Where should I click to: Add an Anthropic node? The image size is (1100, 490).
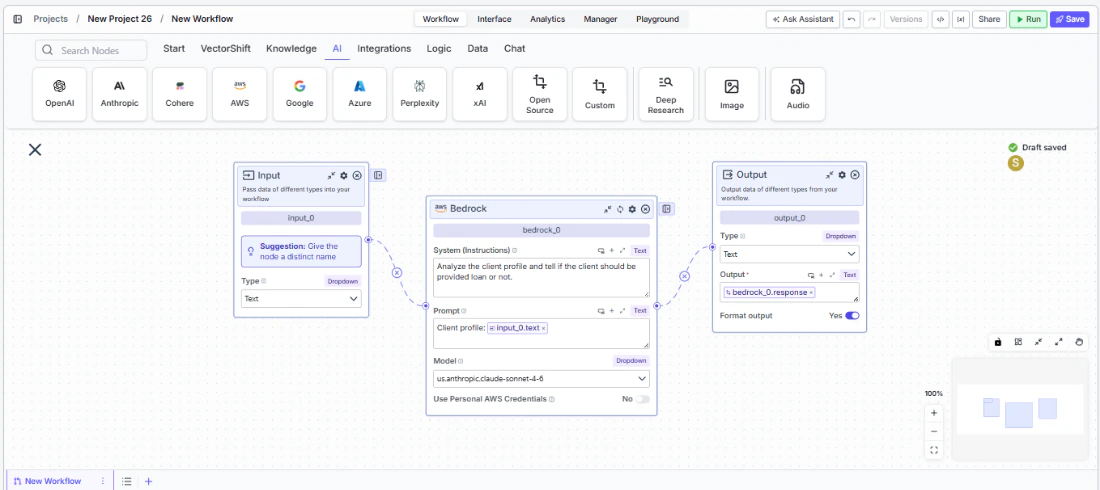[x=119, y=94]
